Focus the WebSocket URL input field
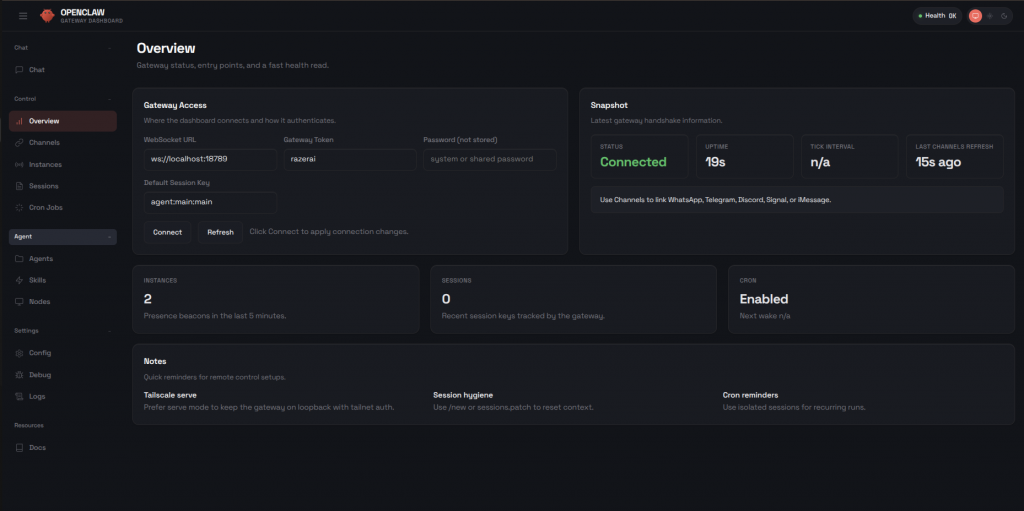The width and height of the screenshot is (1024, 511). click(210, 159)
